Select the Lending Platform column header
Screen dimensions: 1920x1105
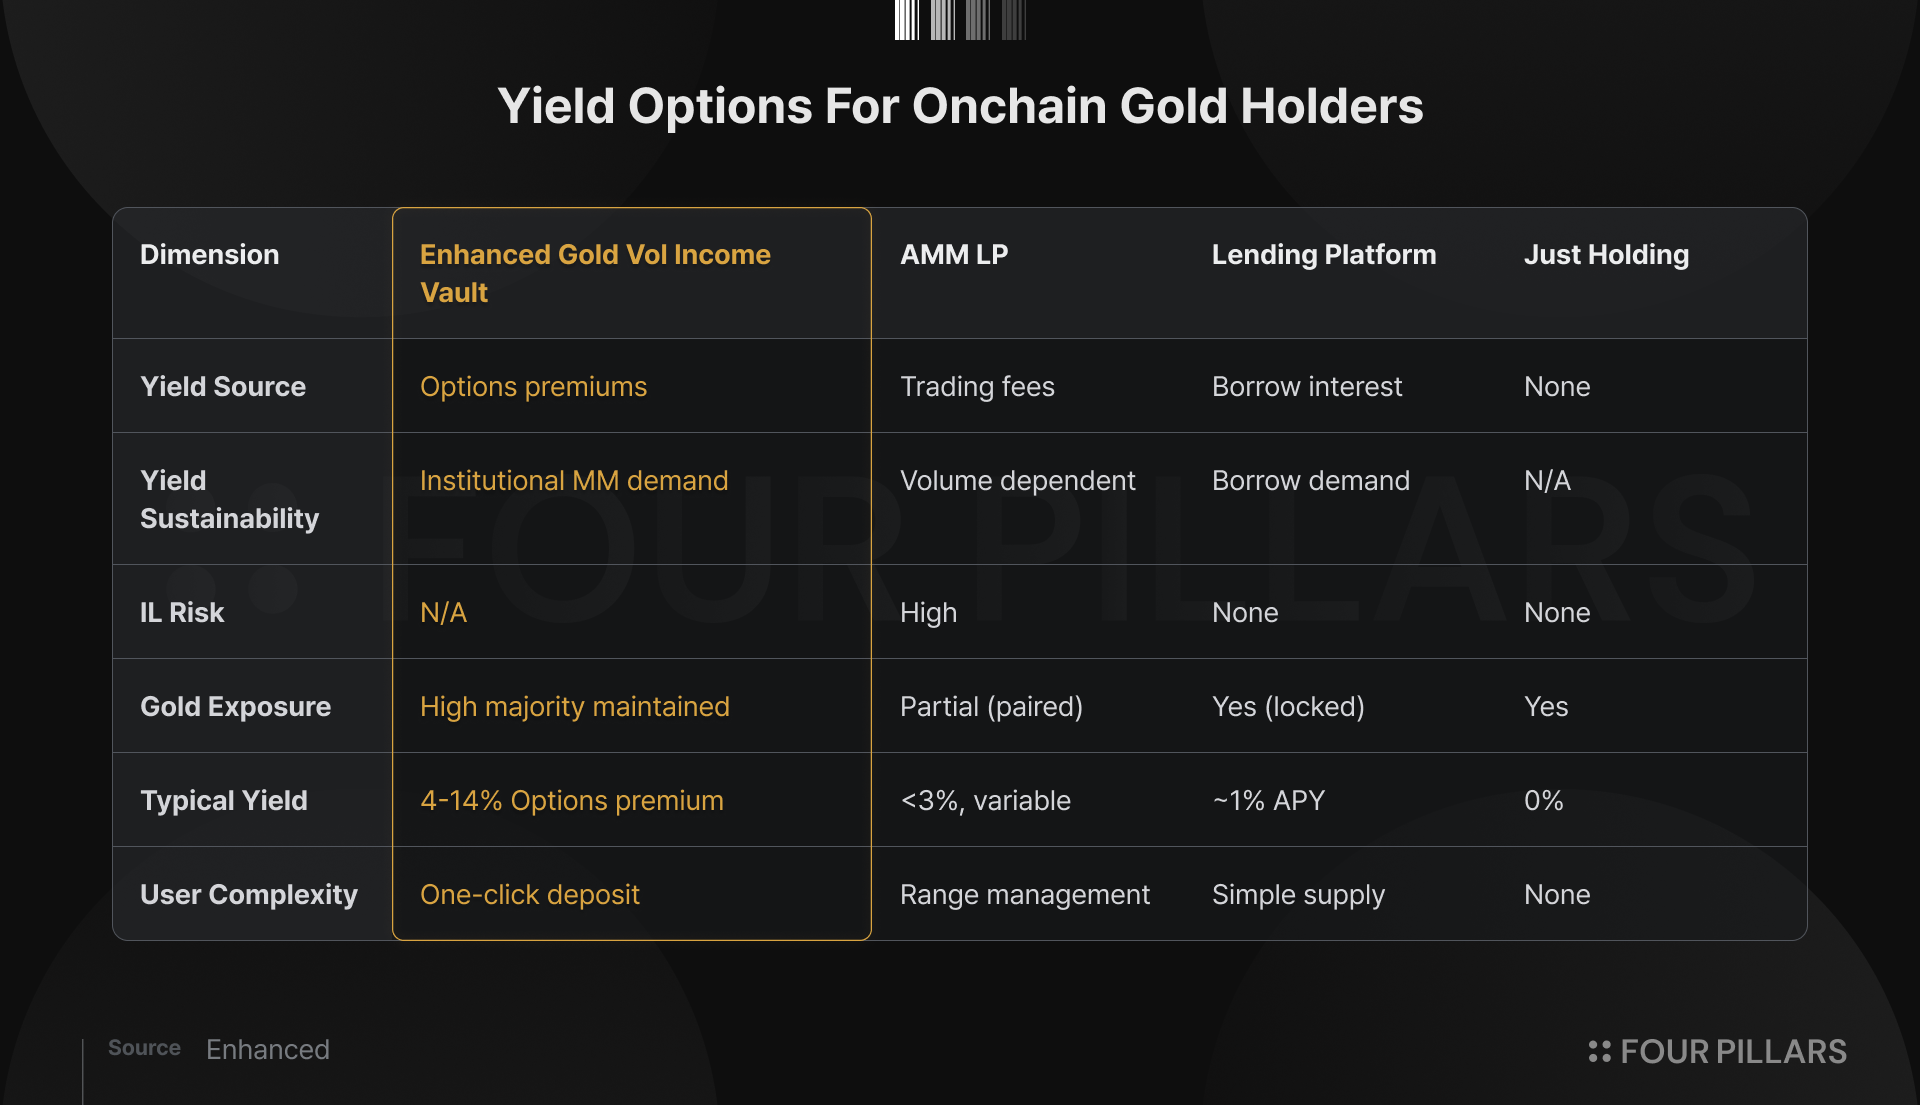point(1324,254)
